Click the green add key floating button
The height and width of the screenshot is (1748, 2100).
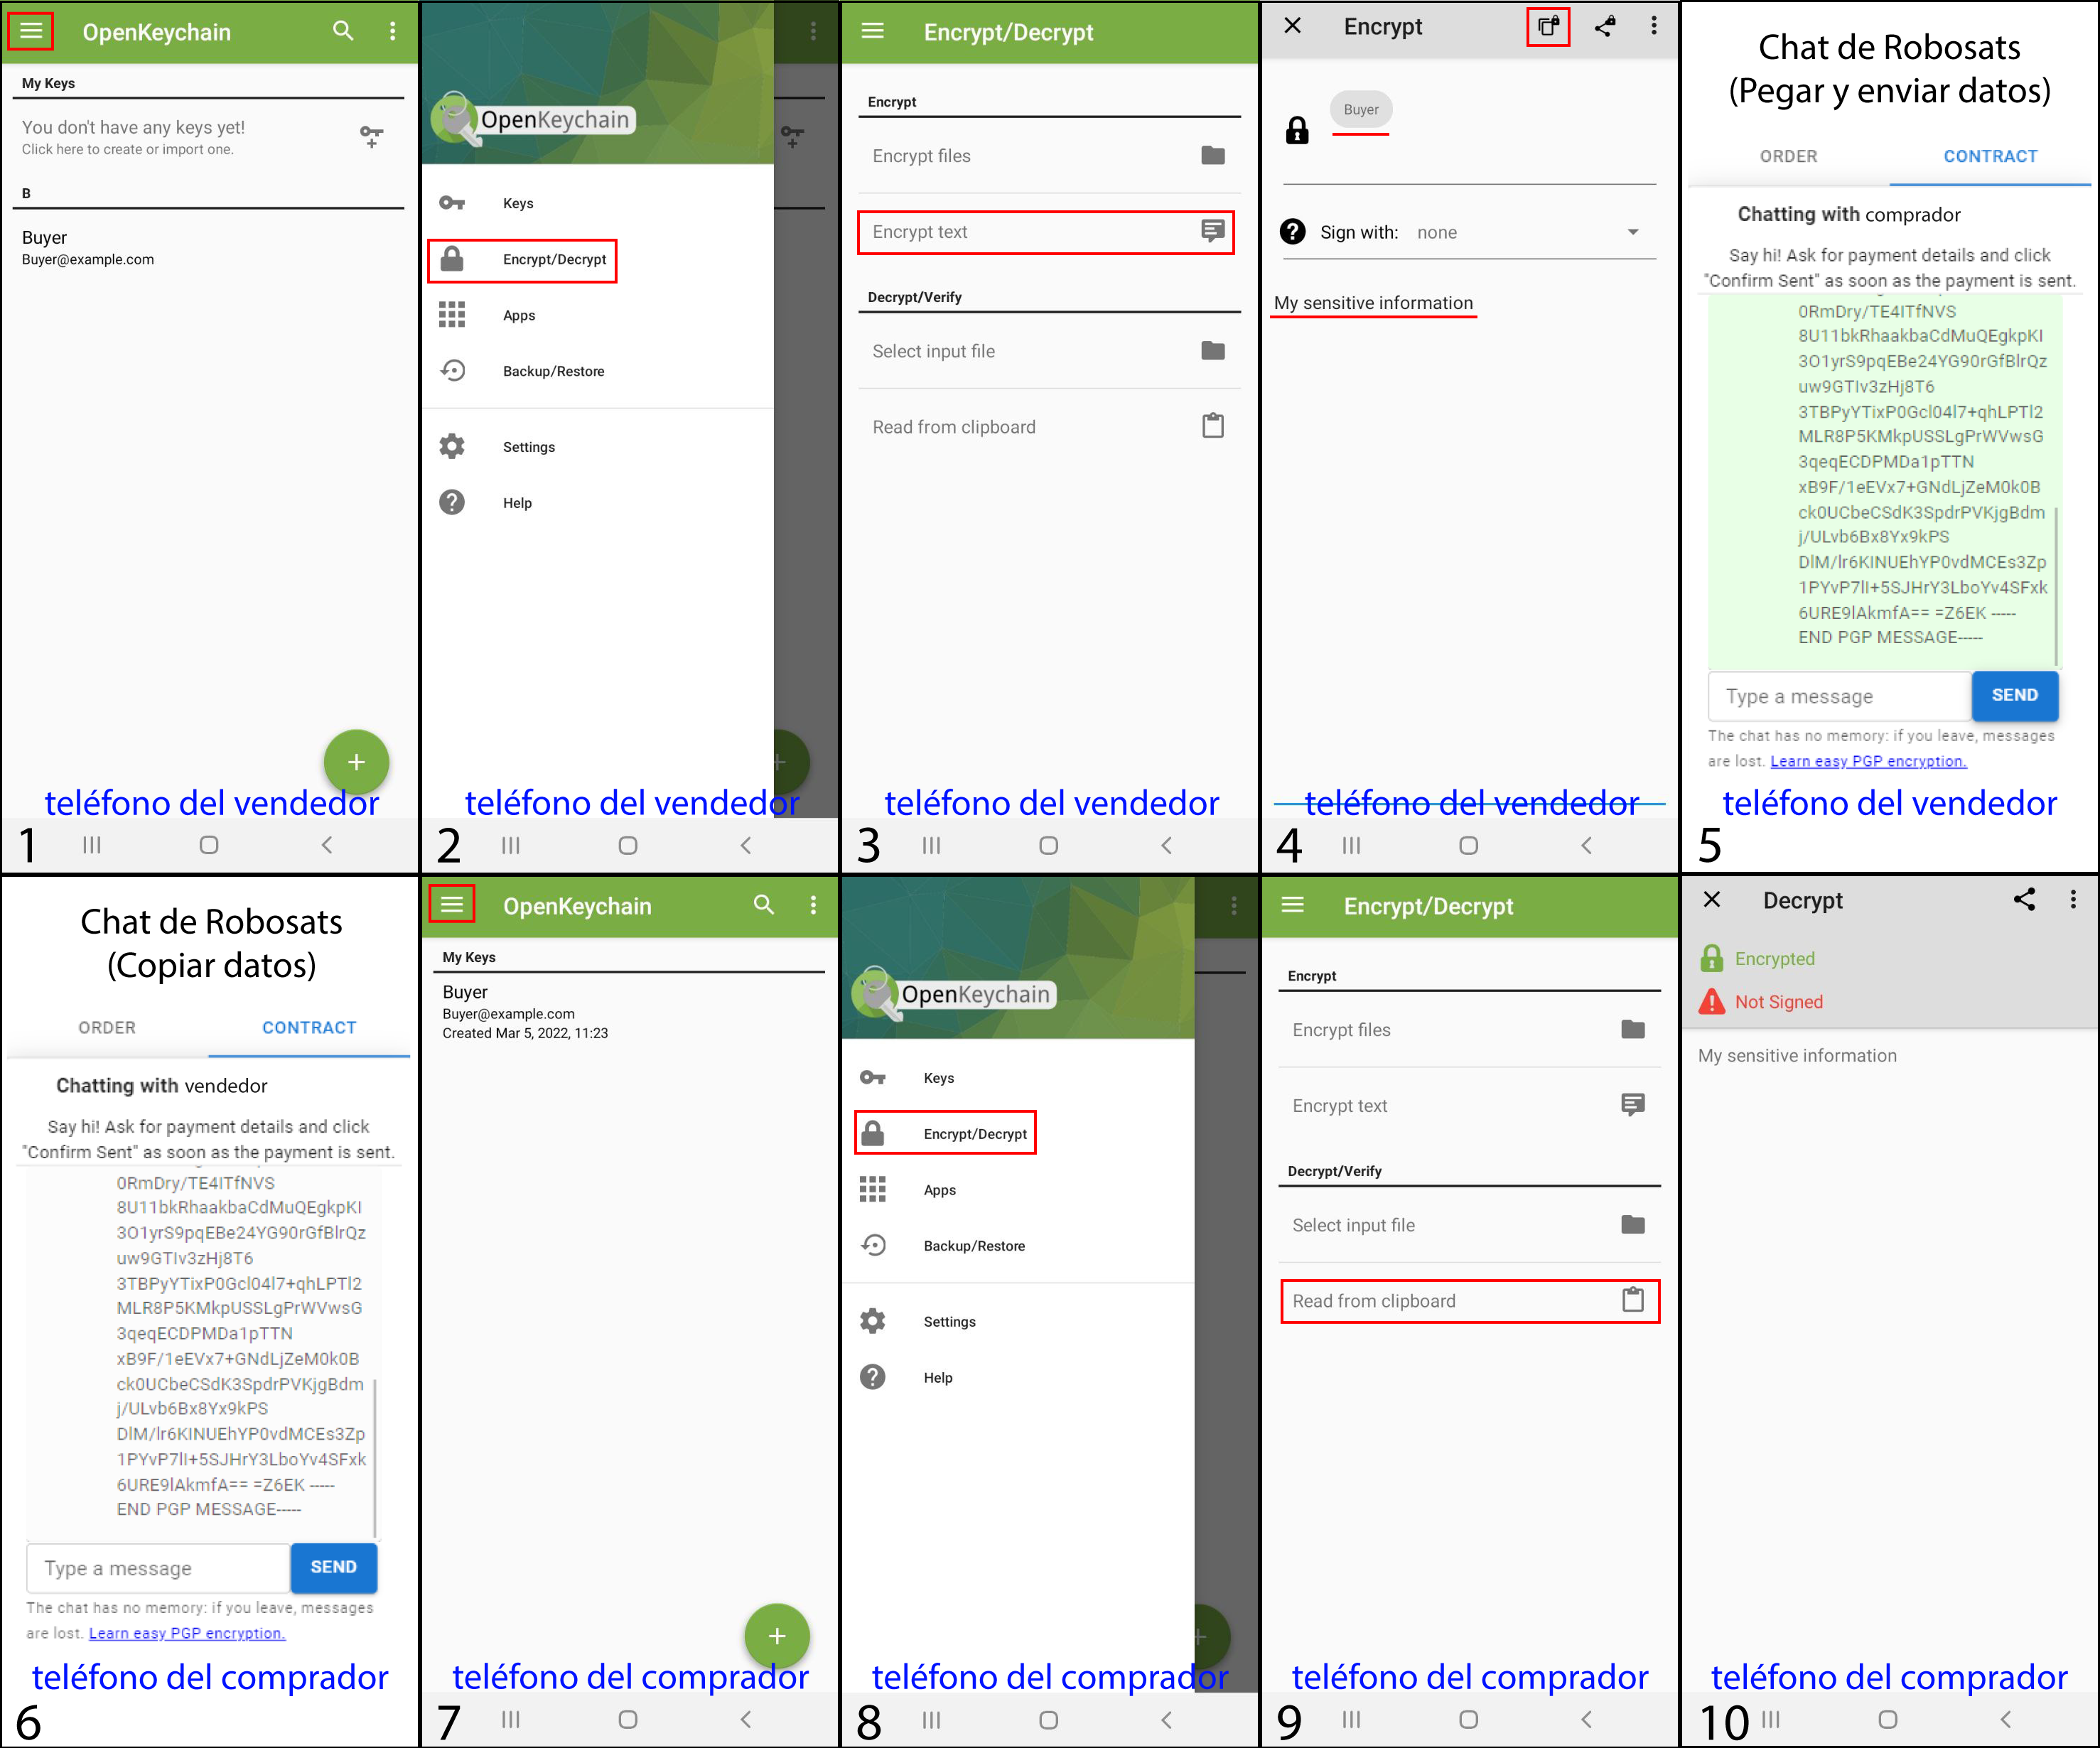(x=356, y=762)
